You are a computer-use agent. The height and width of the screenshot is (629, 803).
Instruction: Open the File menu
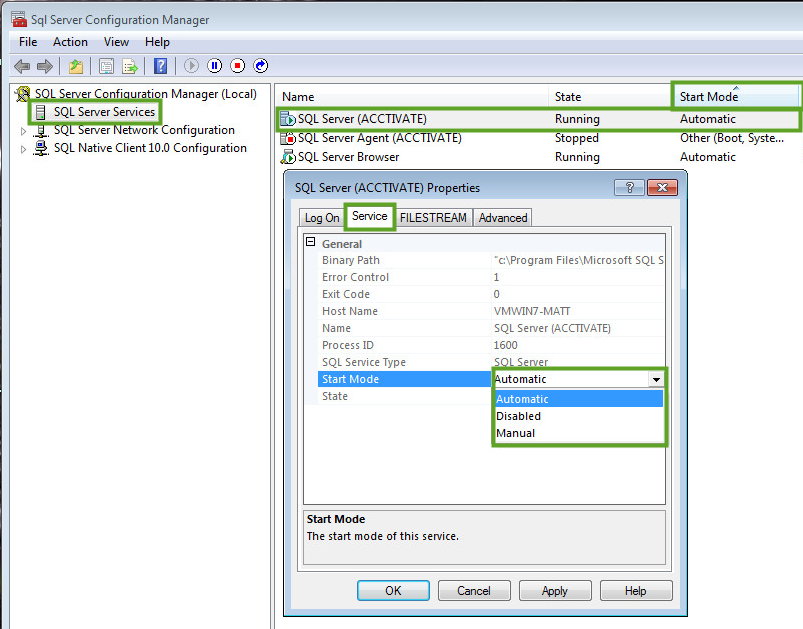(28, 42)
